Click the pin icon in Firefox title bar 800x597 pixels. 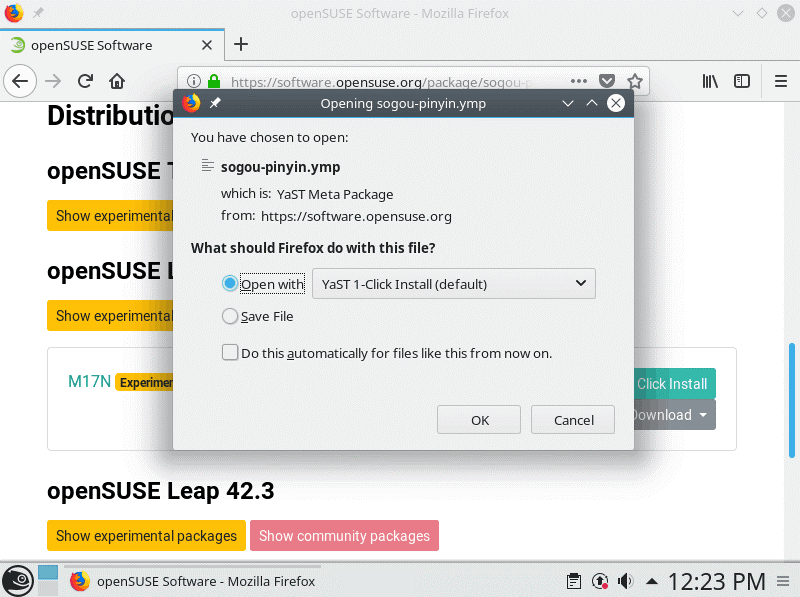pyautogui.click(x=38, y=13)
